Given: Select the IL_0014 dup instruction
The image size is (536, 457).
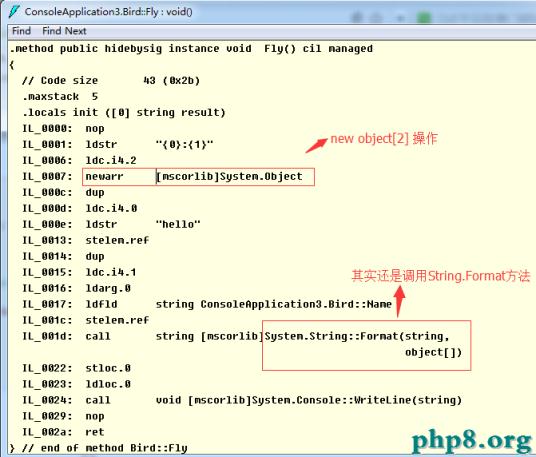Looking at the screenshot, I should point(63,256).
